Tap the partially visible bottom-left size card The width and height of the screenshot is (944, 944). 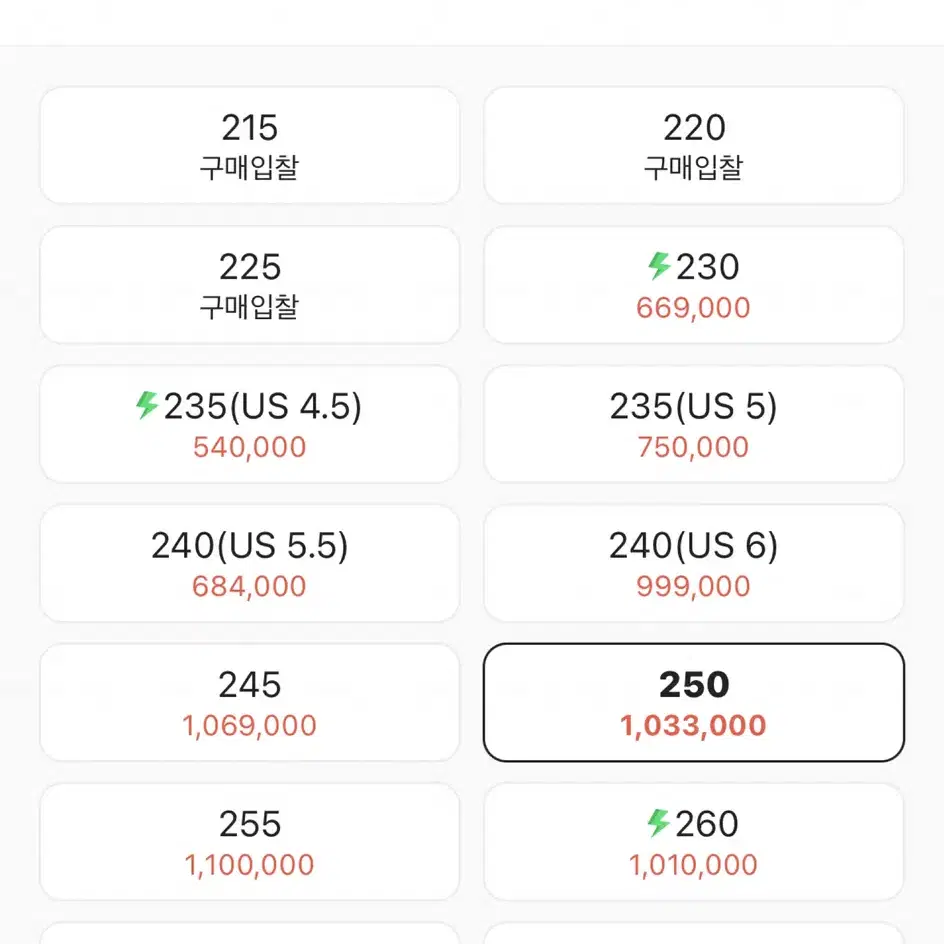(249, 933)
